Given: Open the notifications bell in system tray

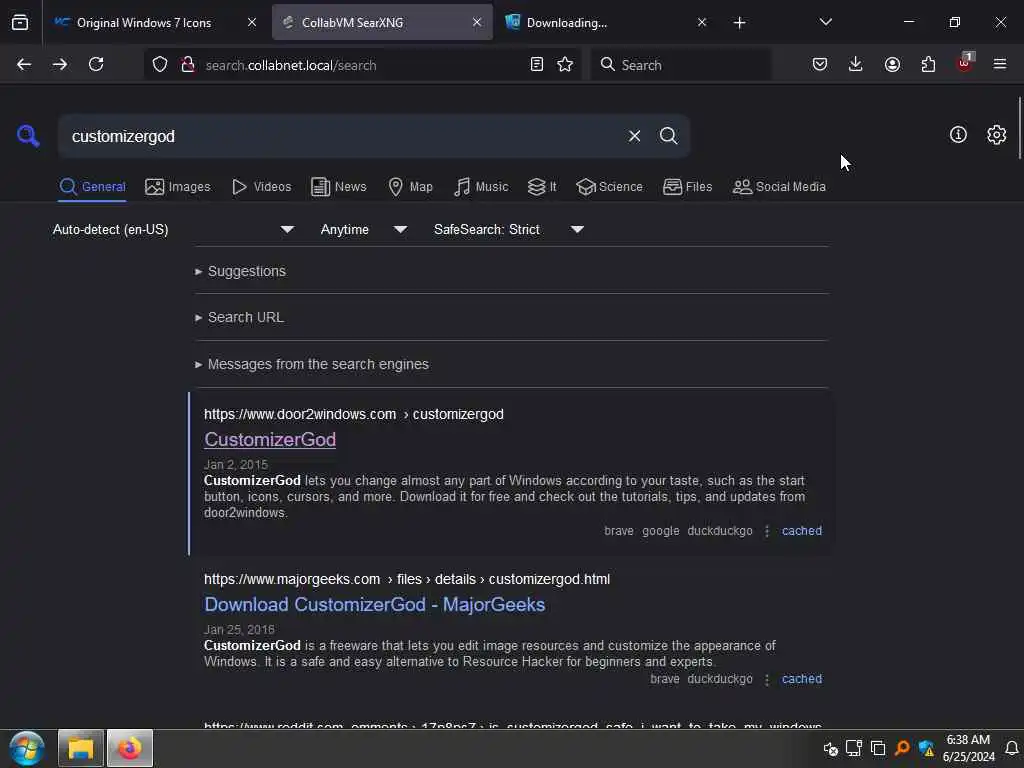Looking at the screenshot, I should point(1012,748).
